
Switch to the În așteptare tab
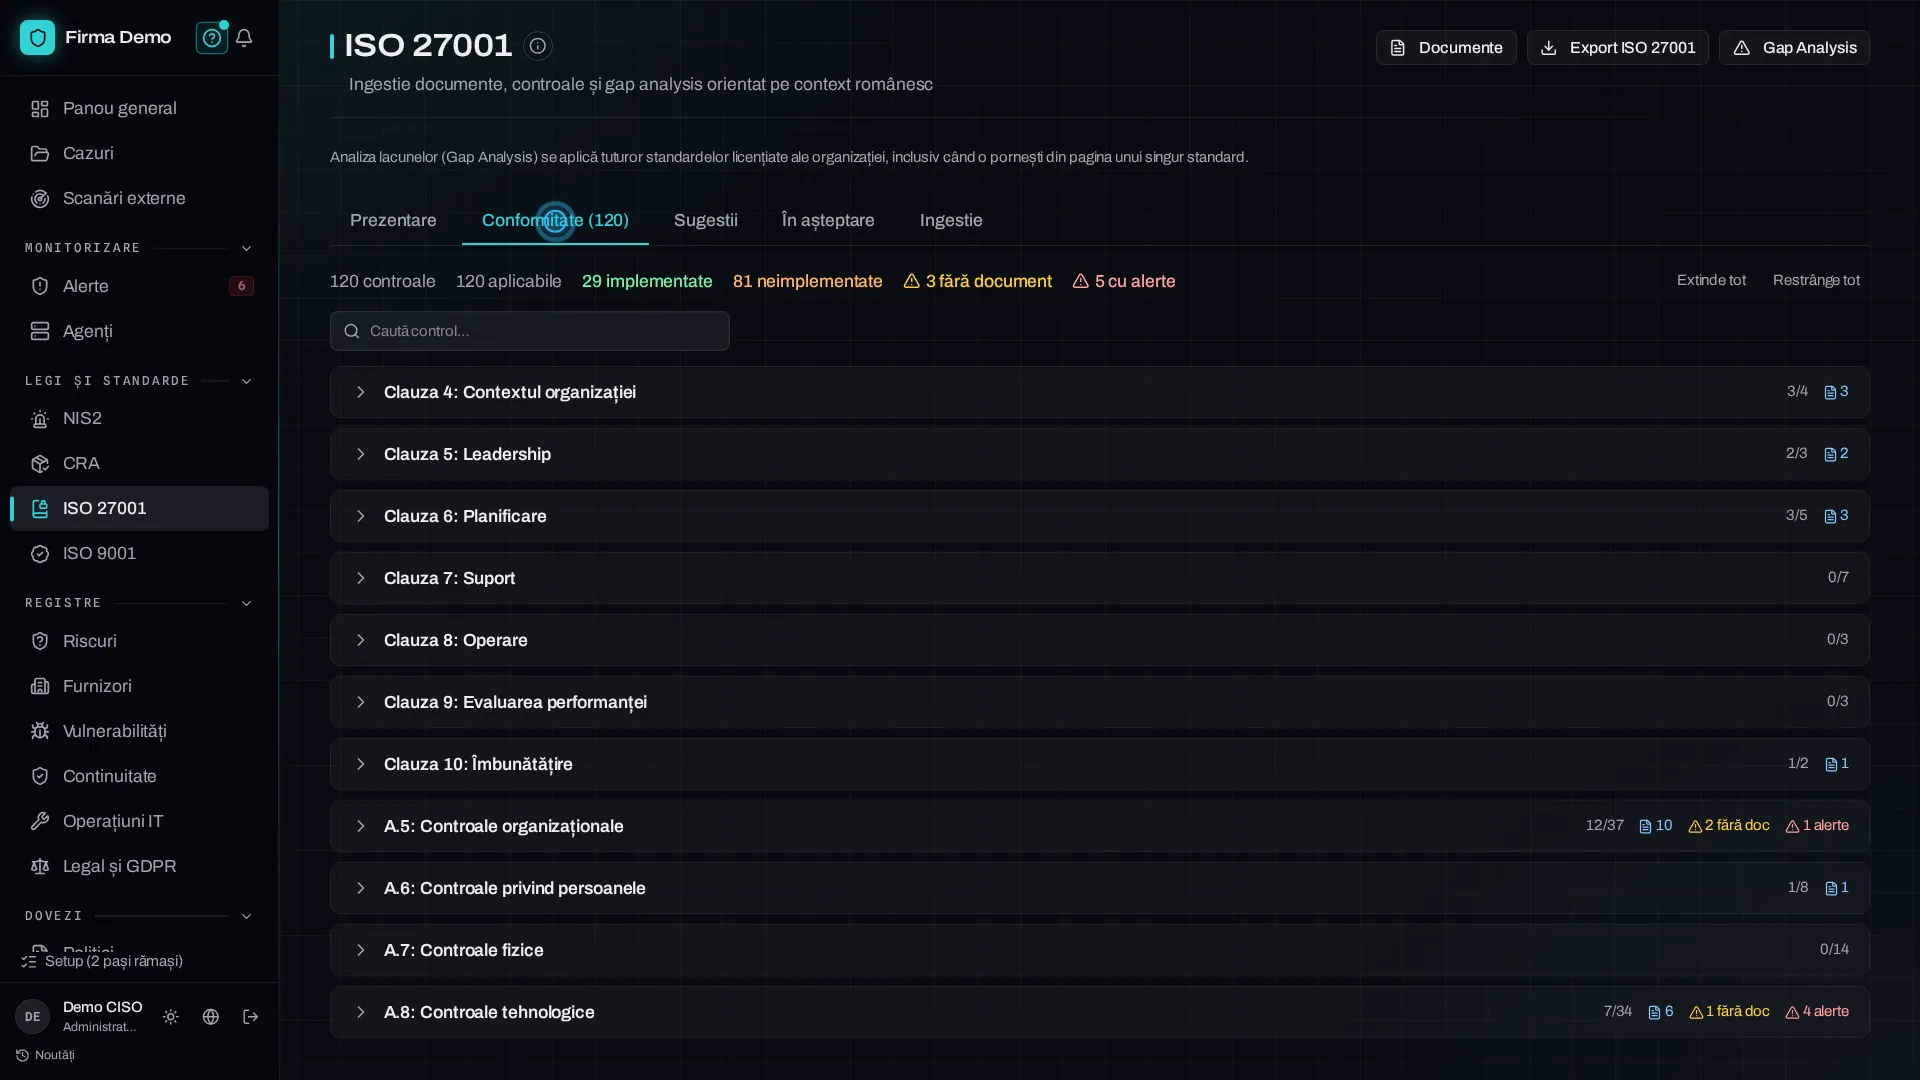(x=828, y=220)
